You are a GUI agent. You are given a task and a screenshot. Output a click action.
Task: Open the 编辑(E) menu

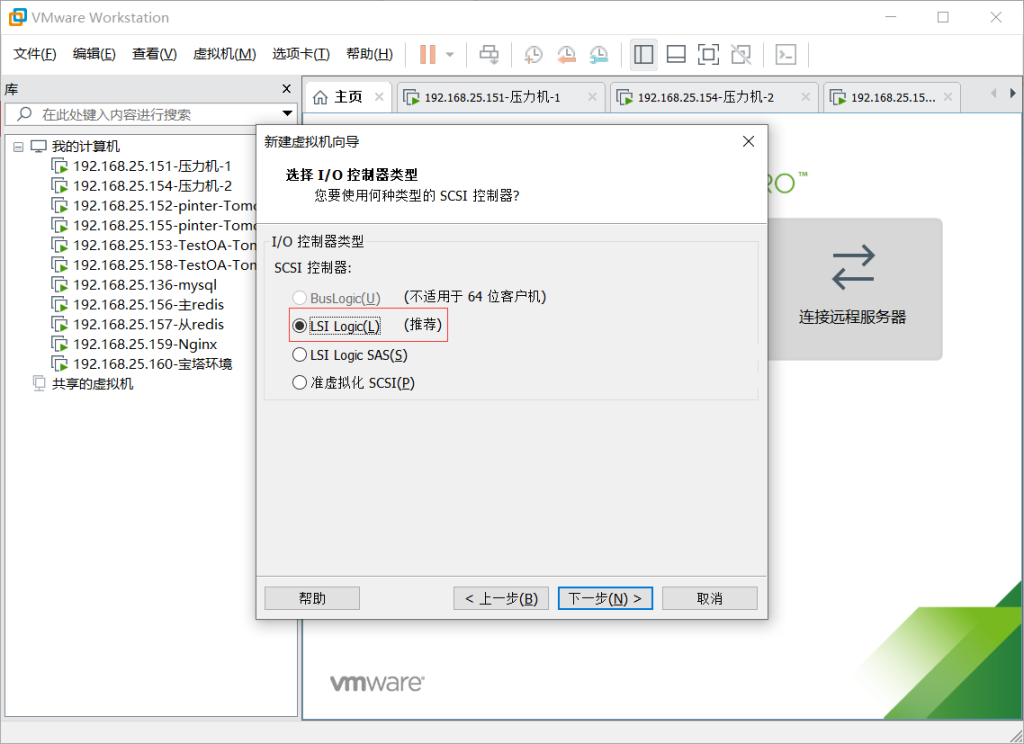coord(94,54)
